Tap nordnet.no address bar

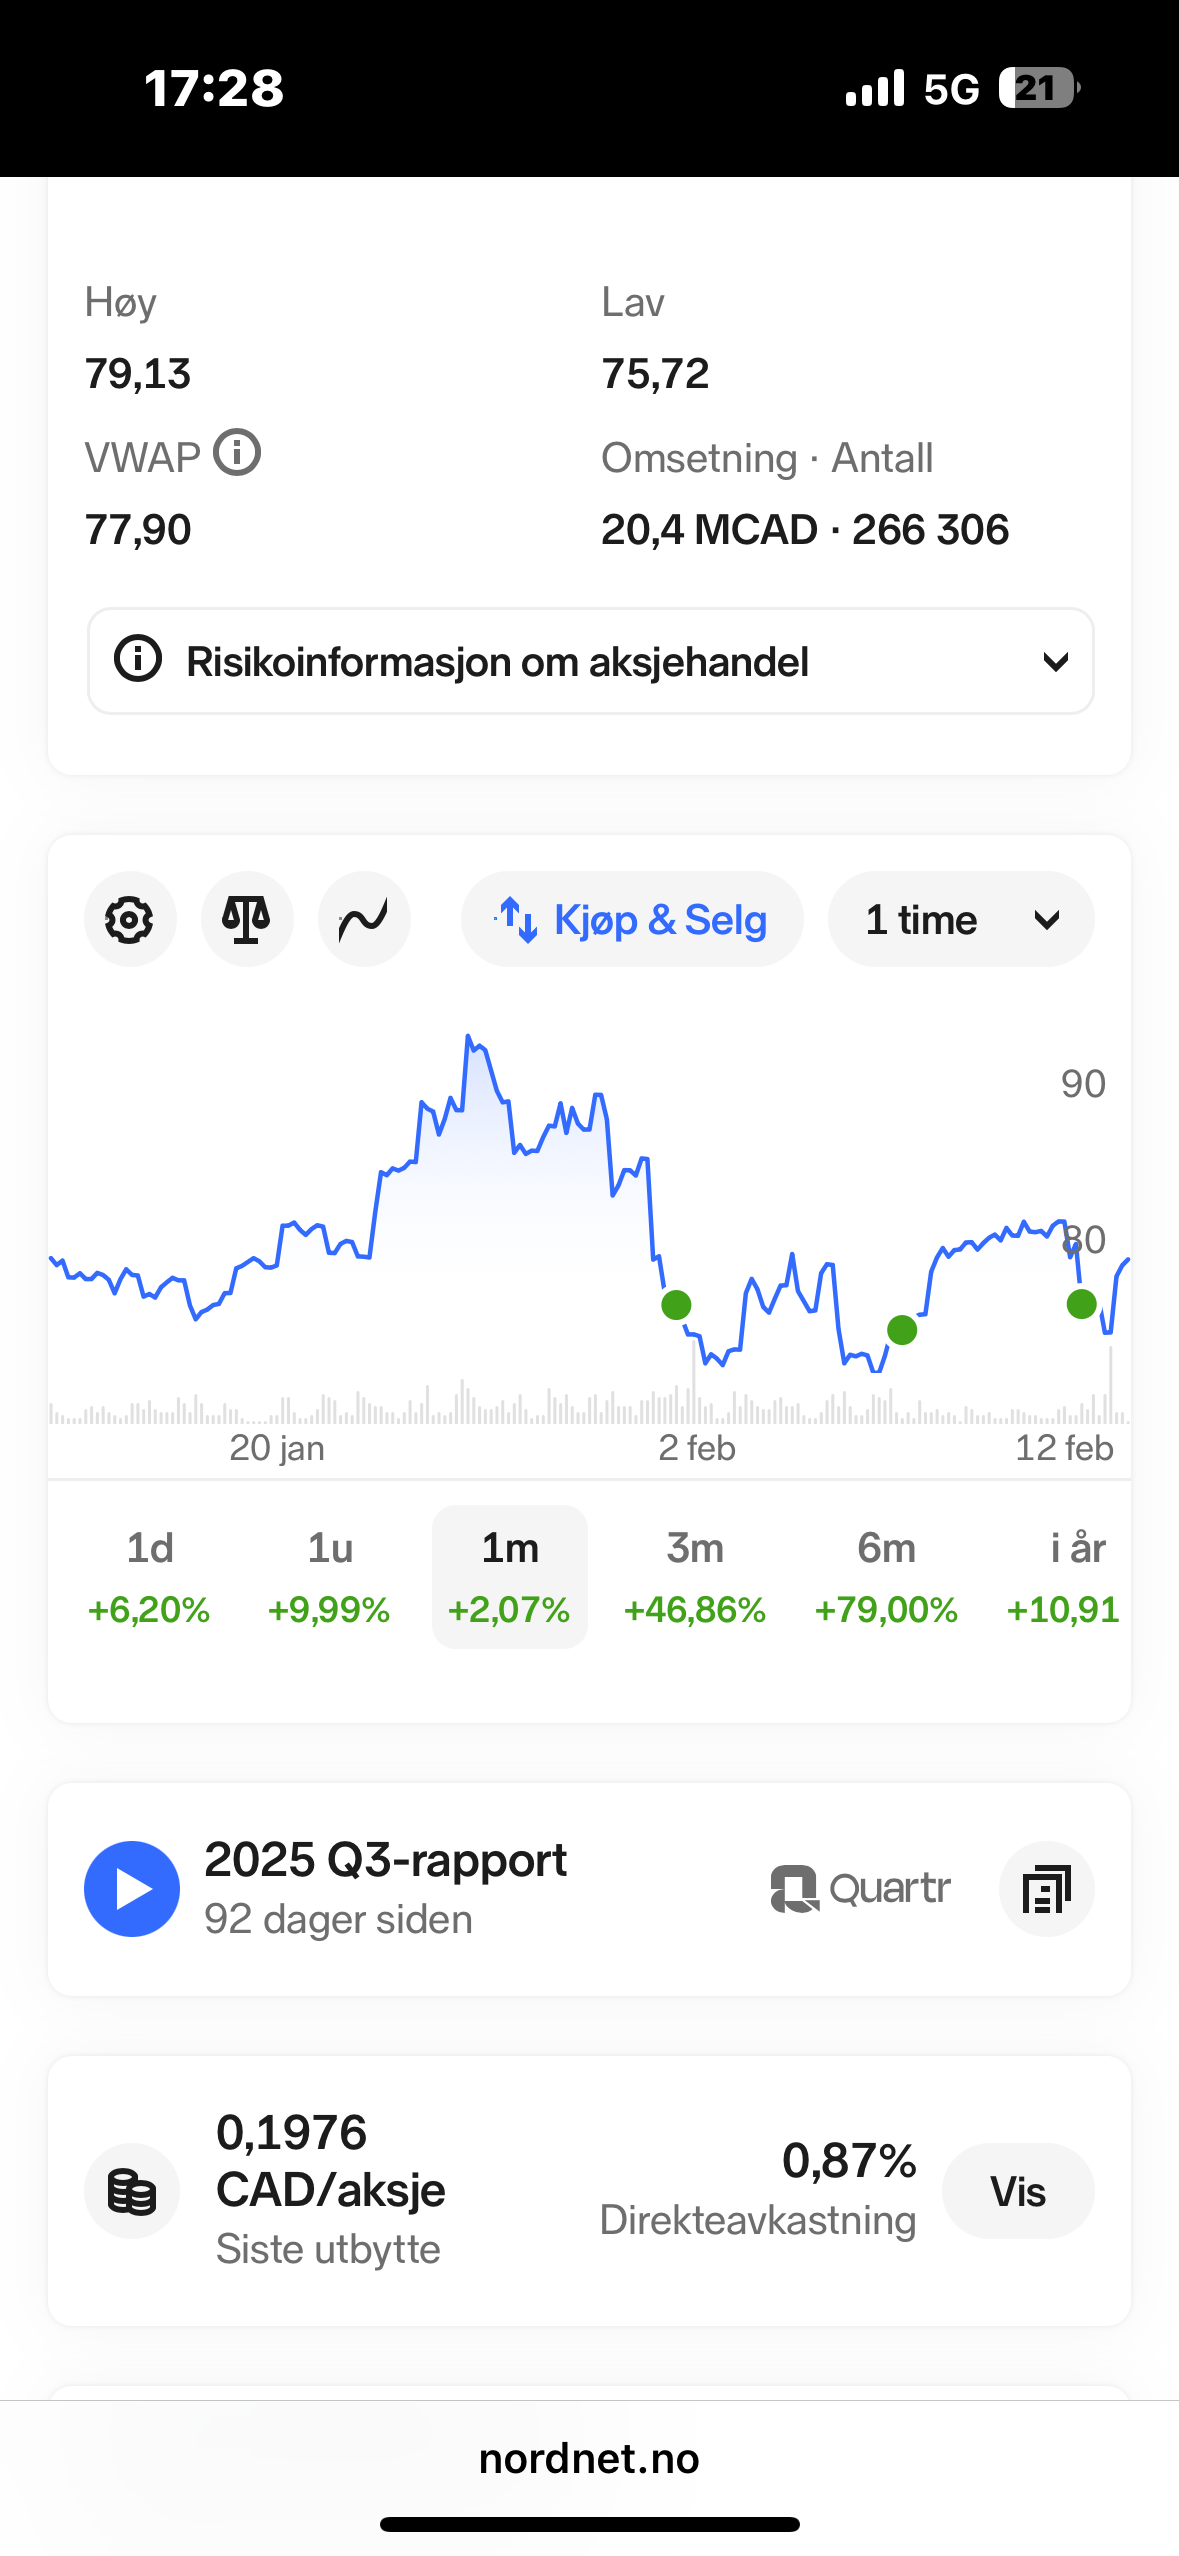pos(589,2458)
